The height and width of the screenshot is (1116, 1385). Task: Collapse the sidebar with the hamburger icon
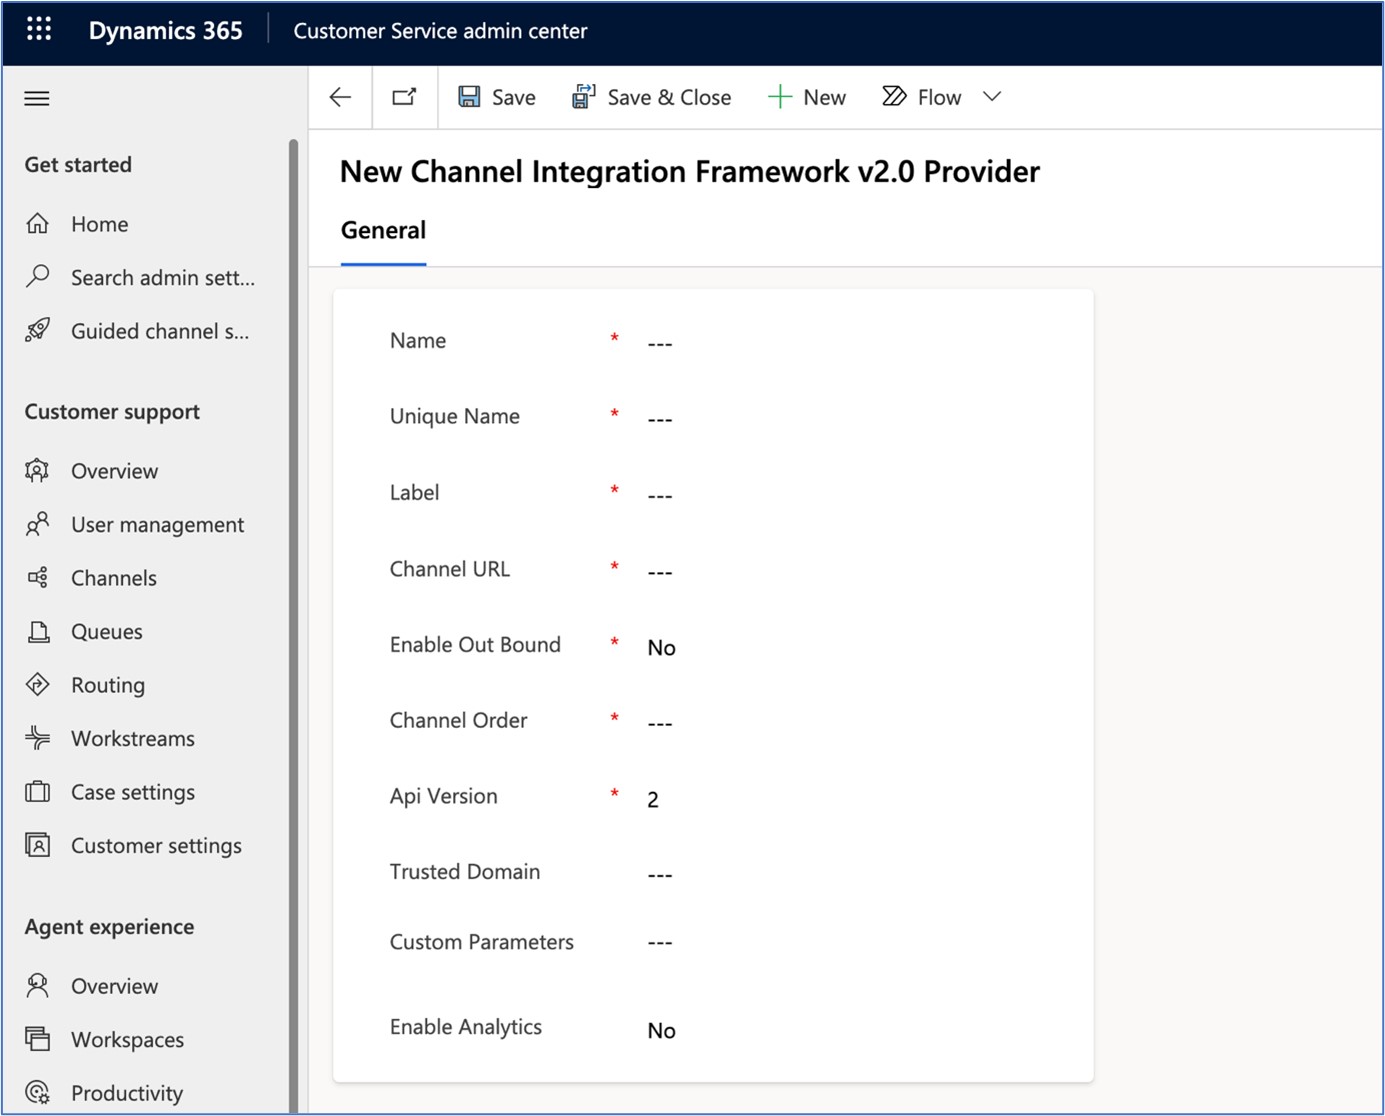tap(37, 98)
